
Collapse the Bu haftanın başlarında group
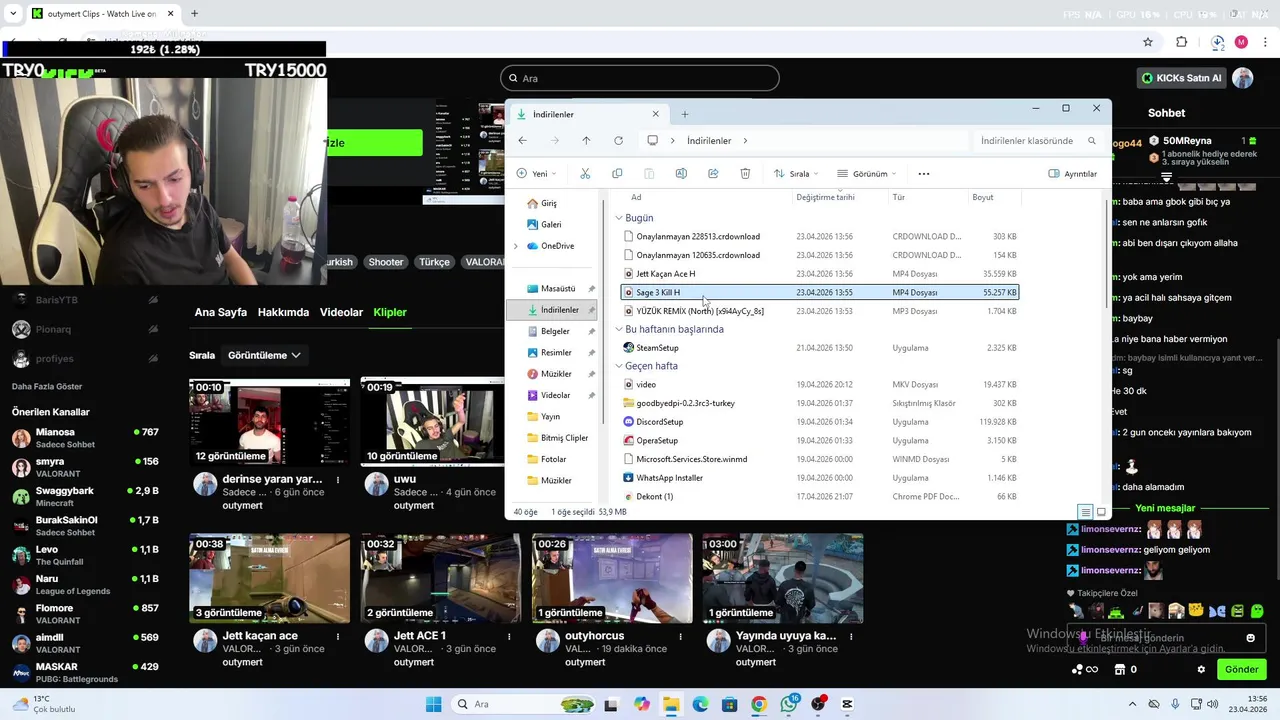click(x=619, y=329)
